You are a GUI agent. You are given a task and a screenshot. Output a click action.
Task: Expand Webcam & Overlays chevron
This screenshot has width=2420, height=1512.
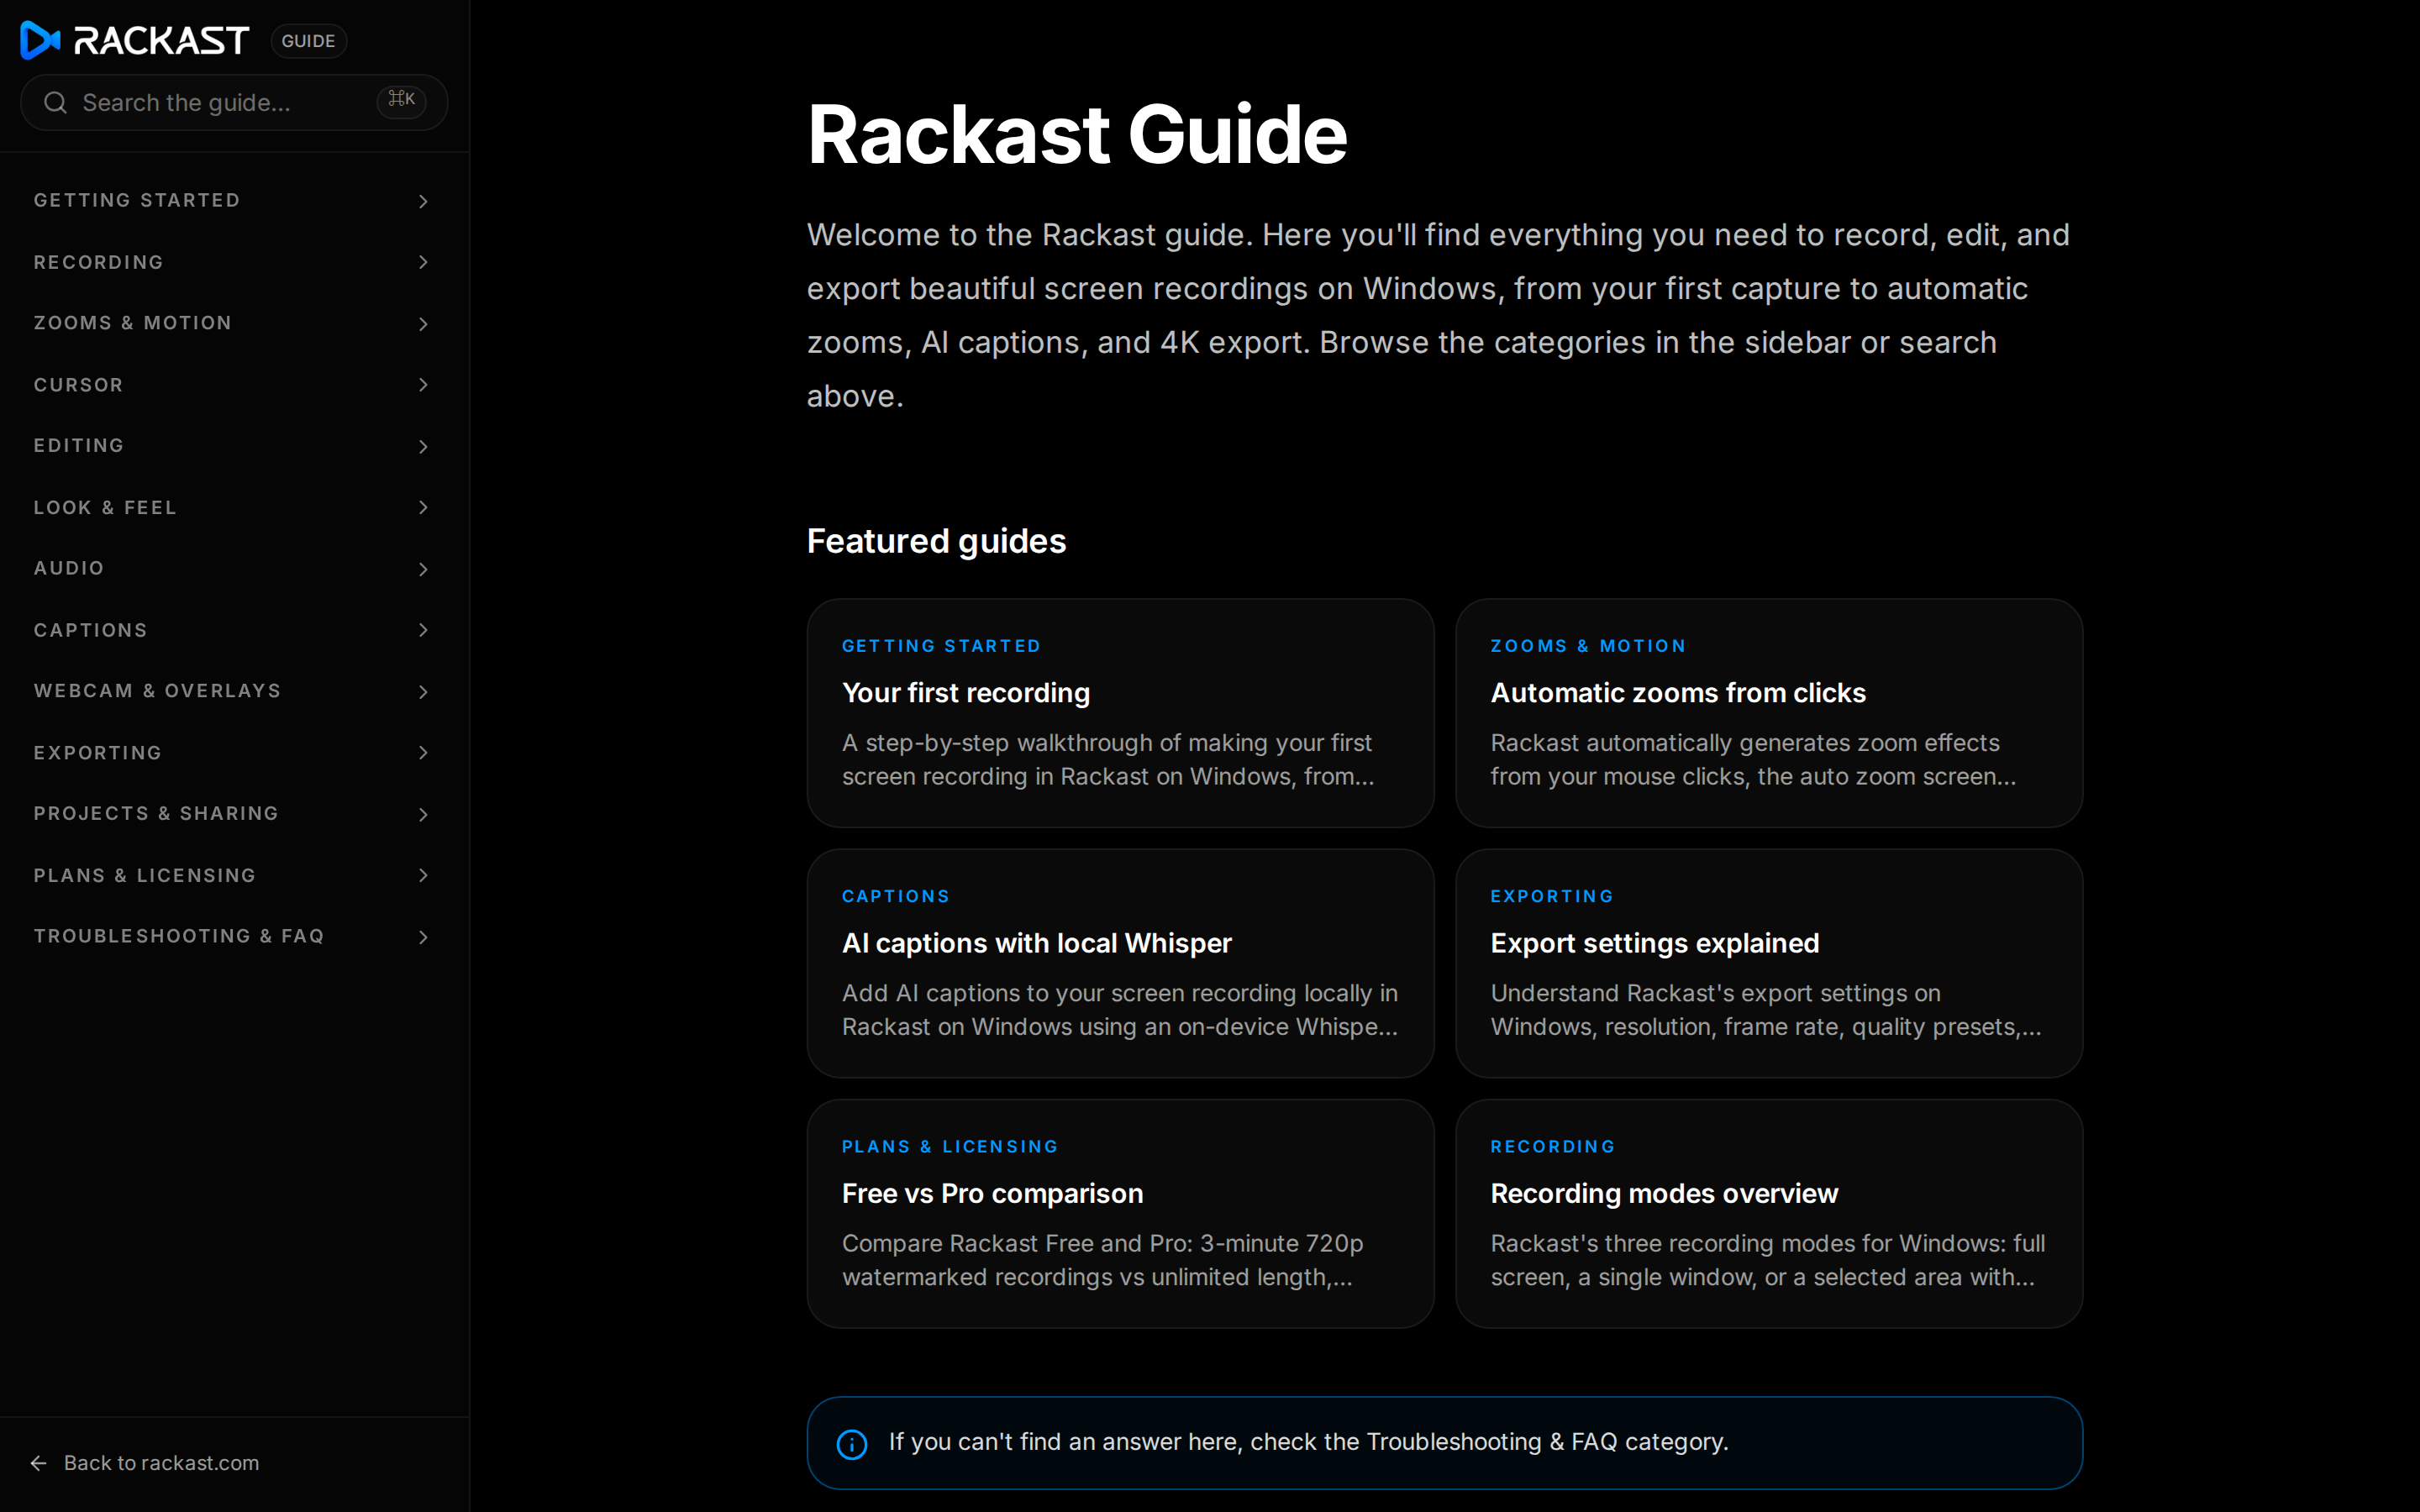pos(423,692)
